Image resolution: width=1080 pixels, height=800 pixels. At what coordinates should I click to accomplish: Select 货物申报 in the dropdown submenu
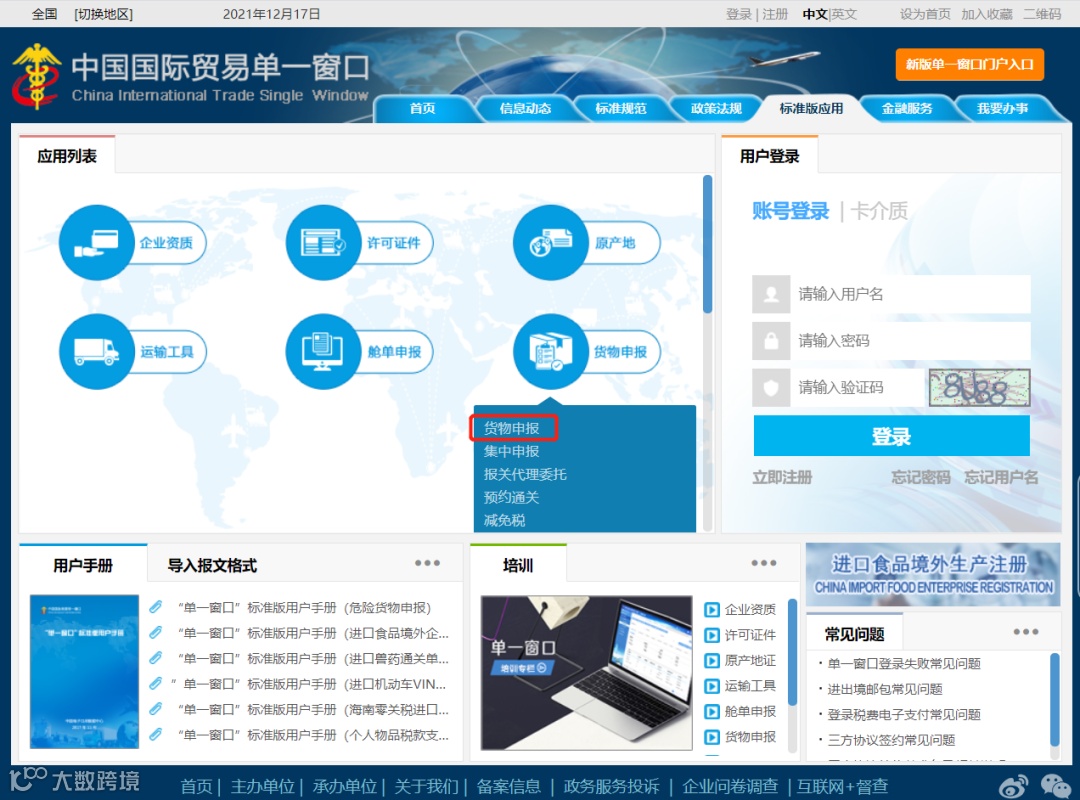[512, 428]
